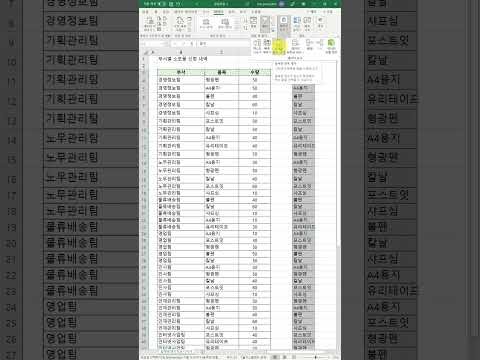
Task: Select the active Data (데이터) tab
Action: pos(219,12)
